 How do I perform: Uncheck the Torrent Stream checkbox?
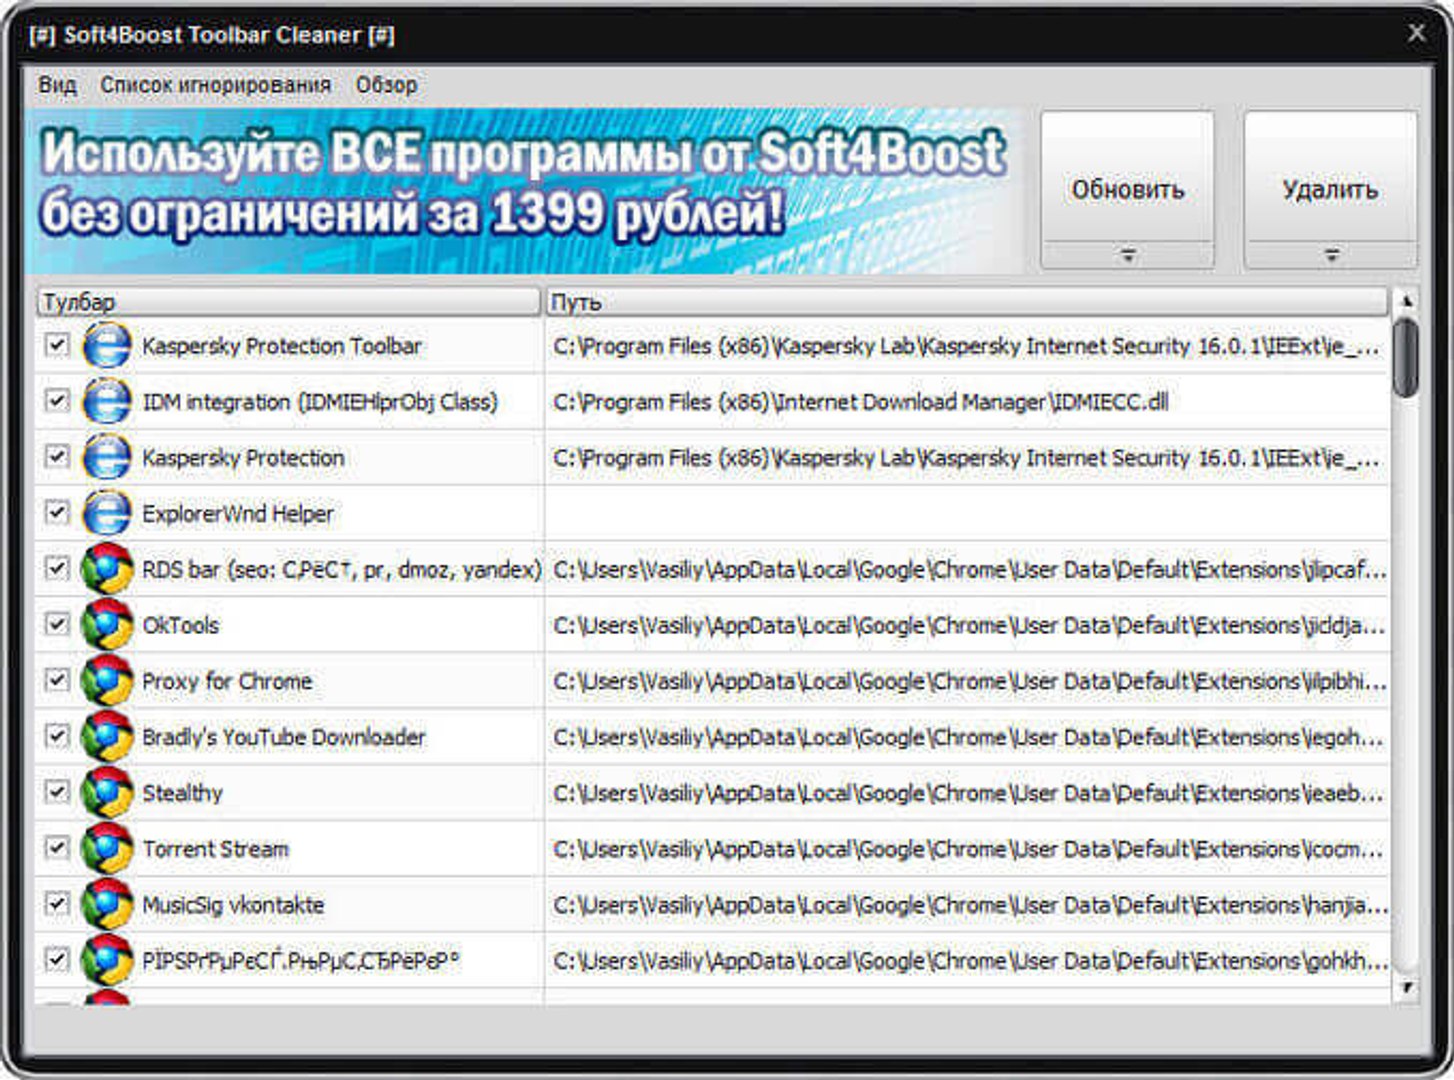[57, 849]
